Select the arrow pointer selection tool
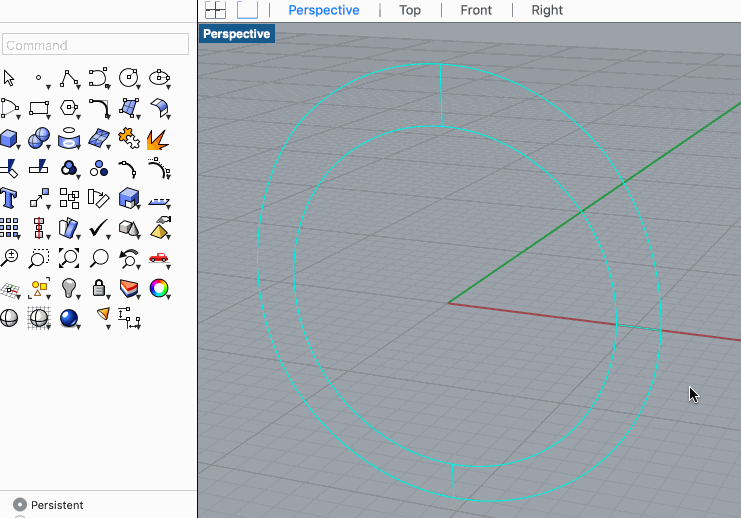This screenshot has width=741, height=518. (9, 78)
